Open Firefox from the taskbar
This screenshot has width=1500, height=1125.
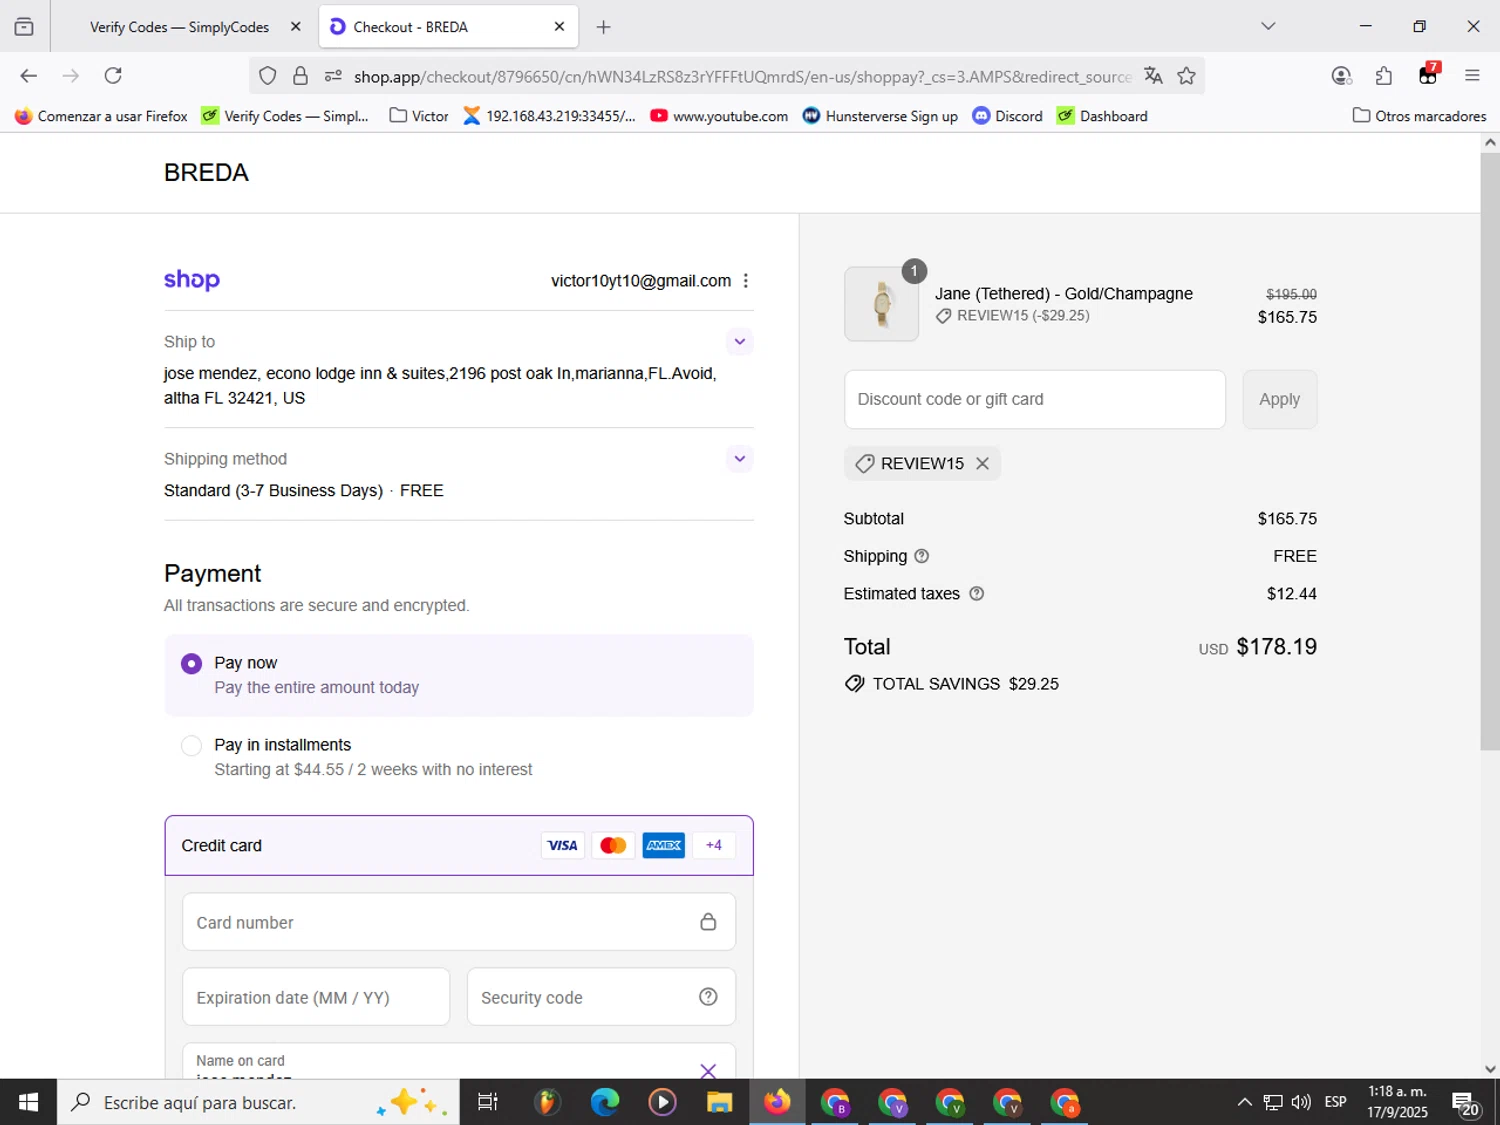(x=777, y=1102)
